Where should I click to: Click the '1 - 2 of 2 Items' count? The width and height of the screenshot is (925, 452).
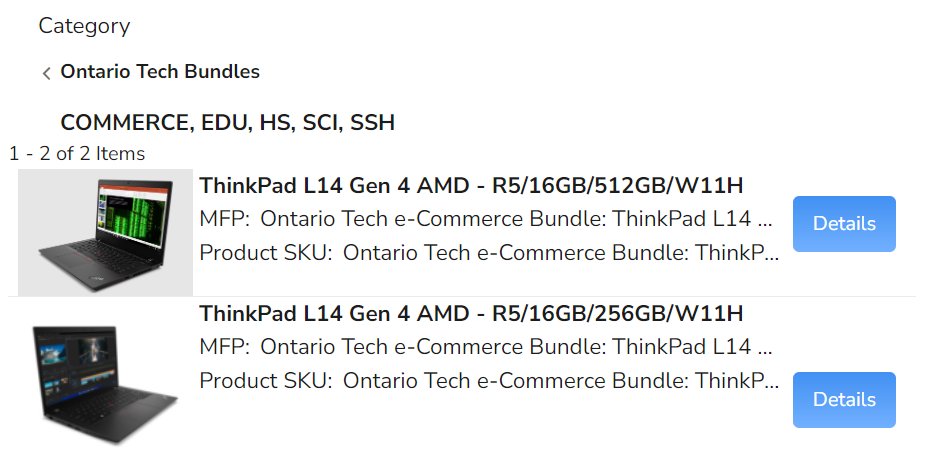tap(77, 154)
